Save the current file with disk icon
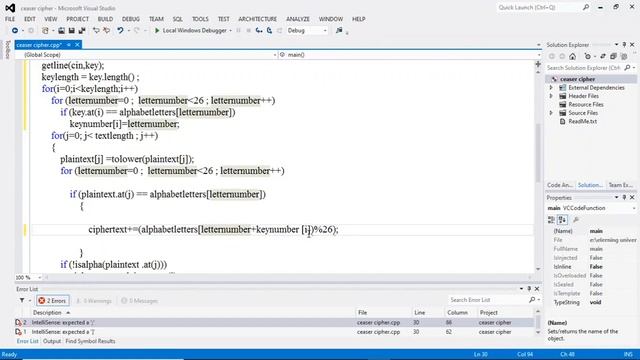This screenshot has width=640, height=360. tap(71, 31)
